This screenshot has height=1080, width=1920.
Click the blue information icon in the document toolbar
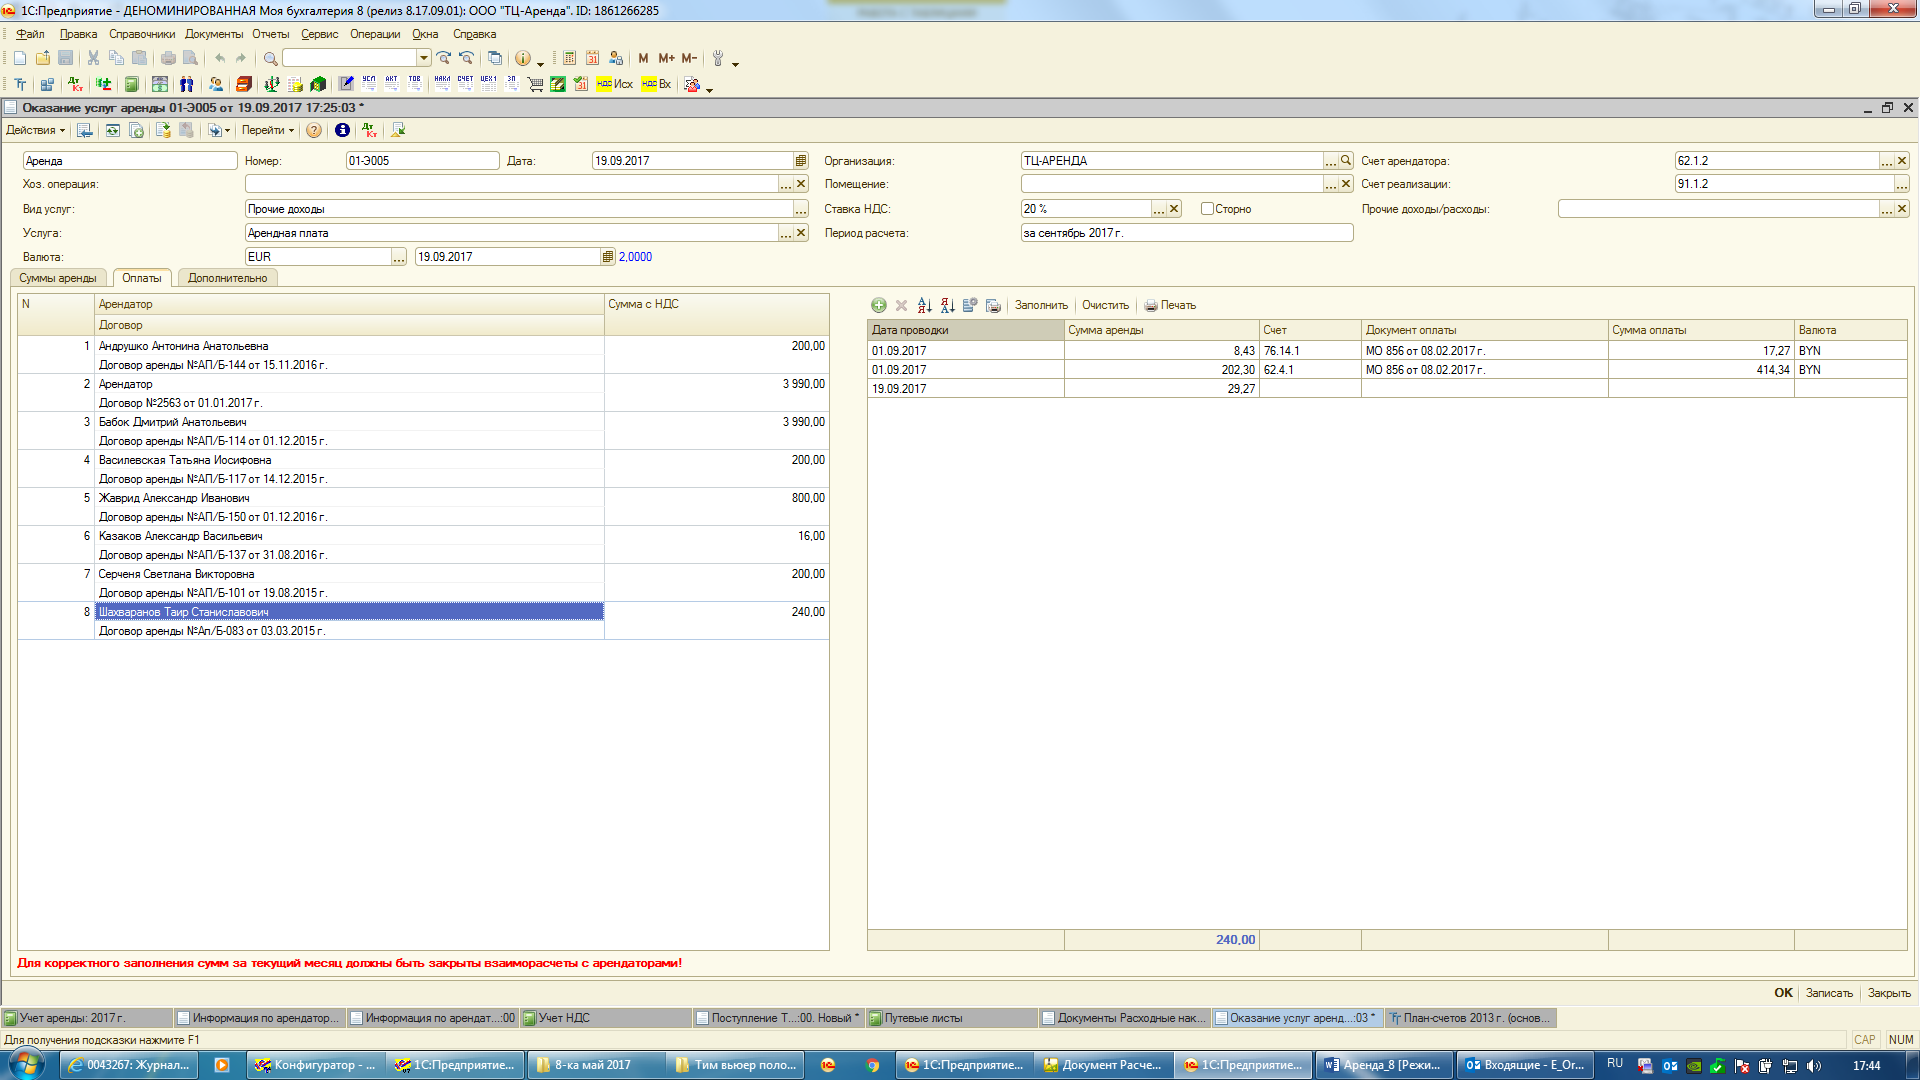point(342,130)
